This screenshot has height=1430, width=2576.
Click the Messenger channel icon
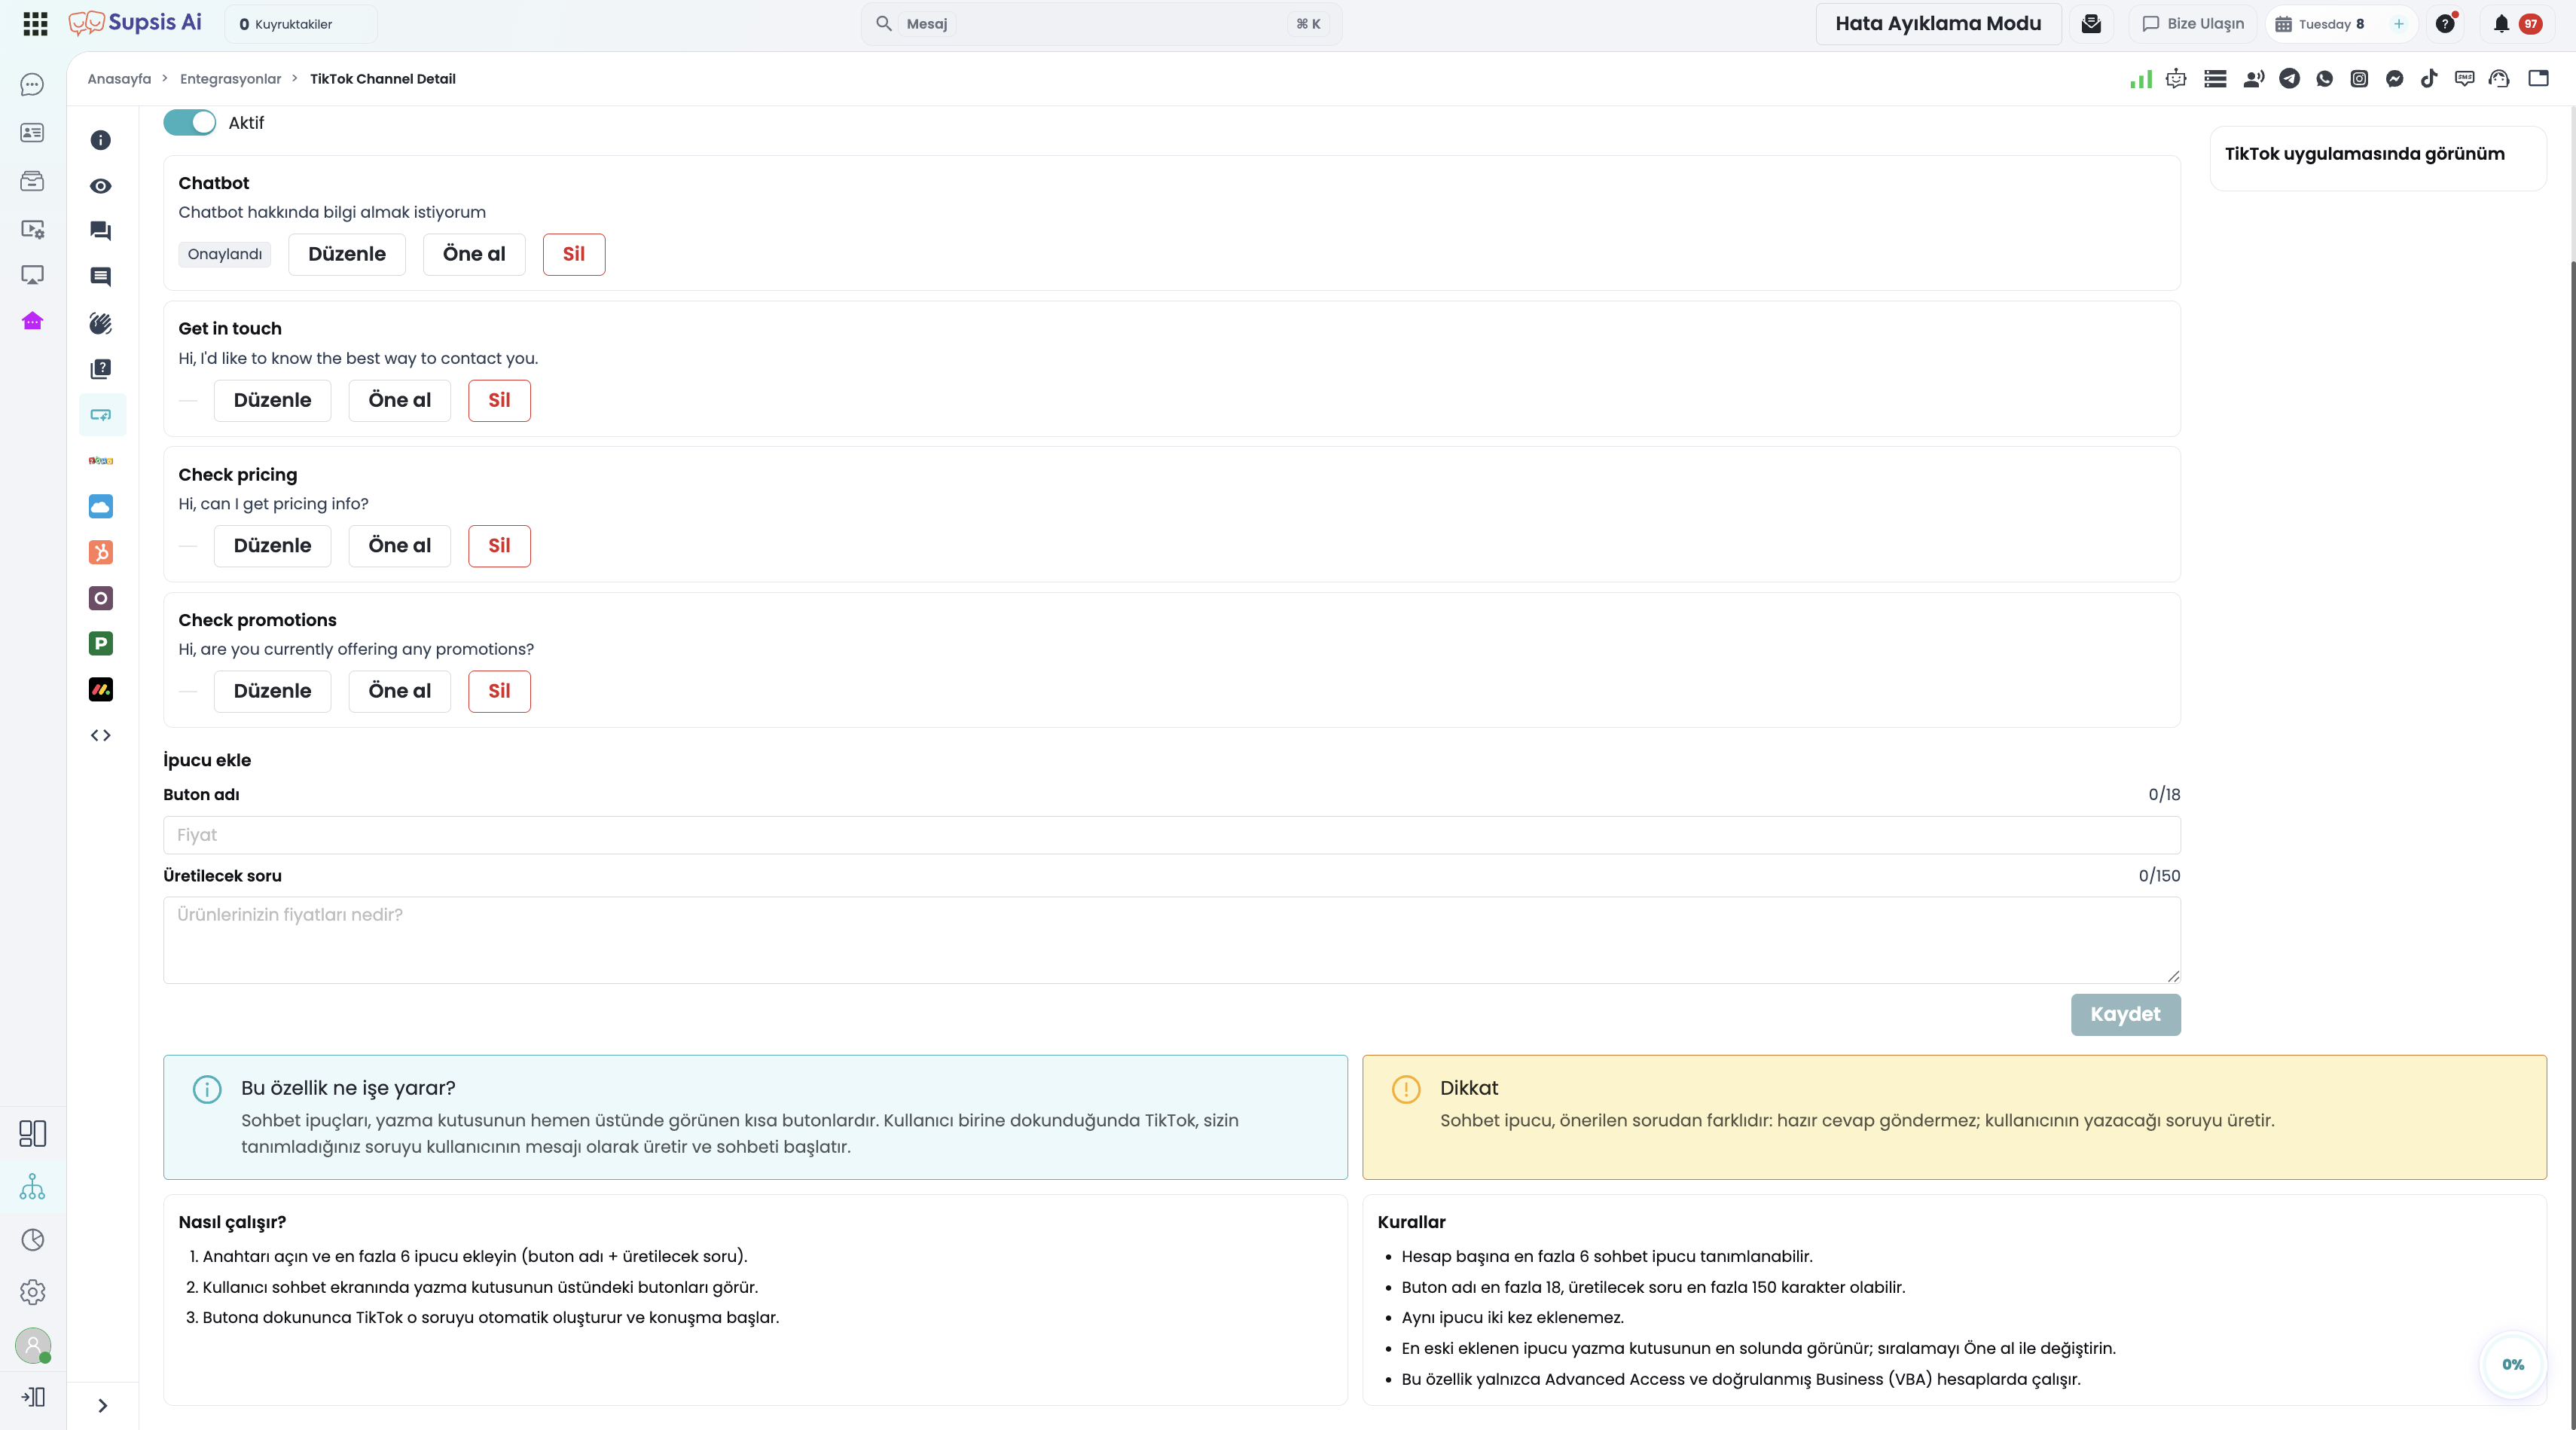click(x=2394, y=79)
